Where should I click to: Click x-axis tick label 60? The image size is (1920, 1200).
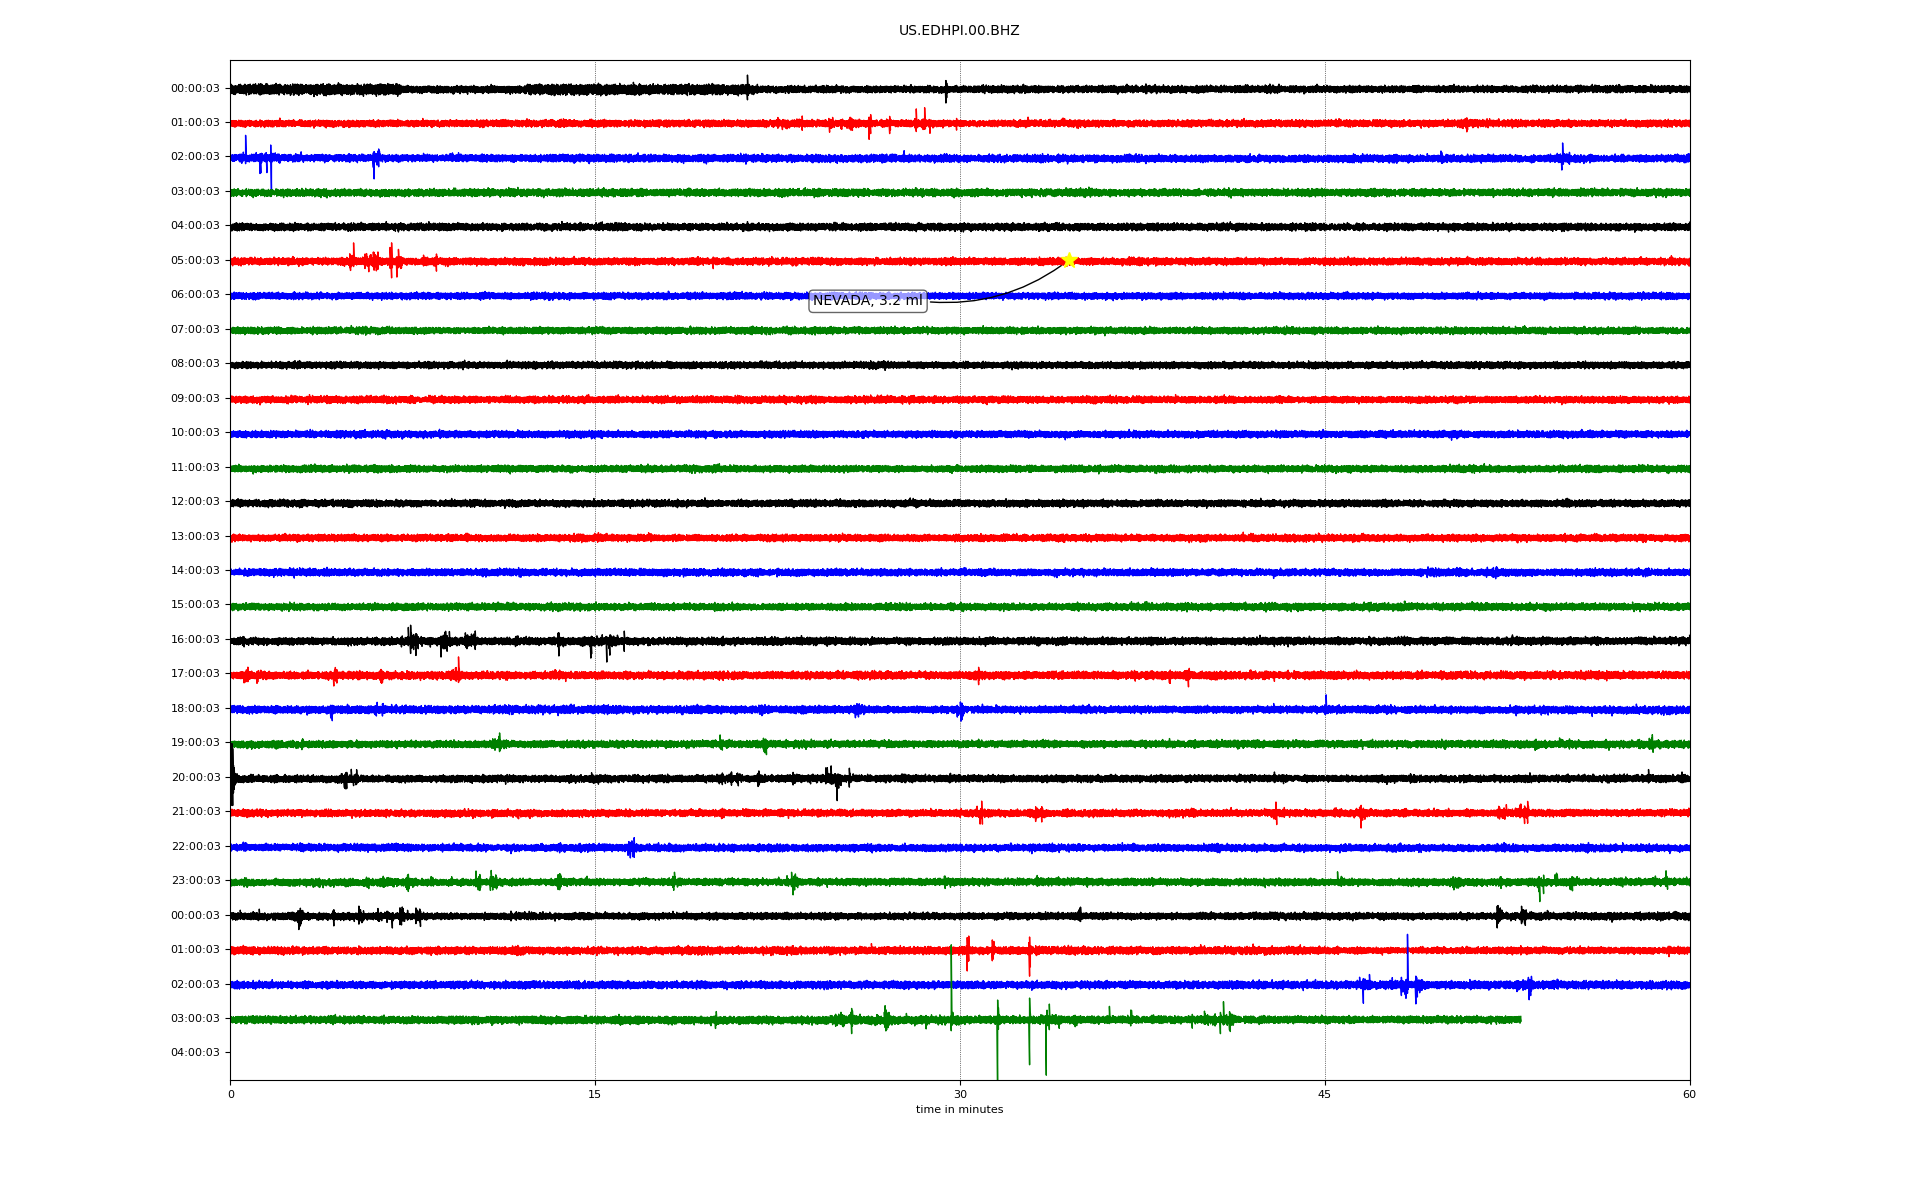1689,1095
